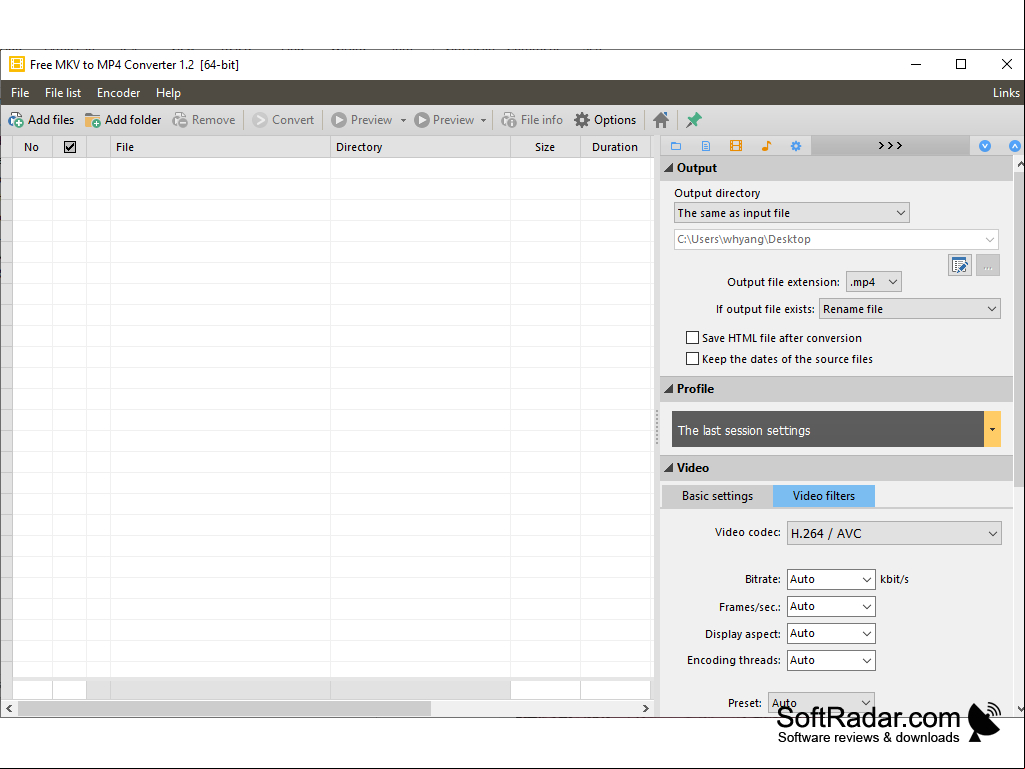Viewport: 1025px width, 769px height.
Task: Open the File list menu
Action: pyautogui.click(x=63, y=93)
